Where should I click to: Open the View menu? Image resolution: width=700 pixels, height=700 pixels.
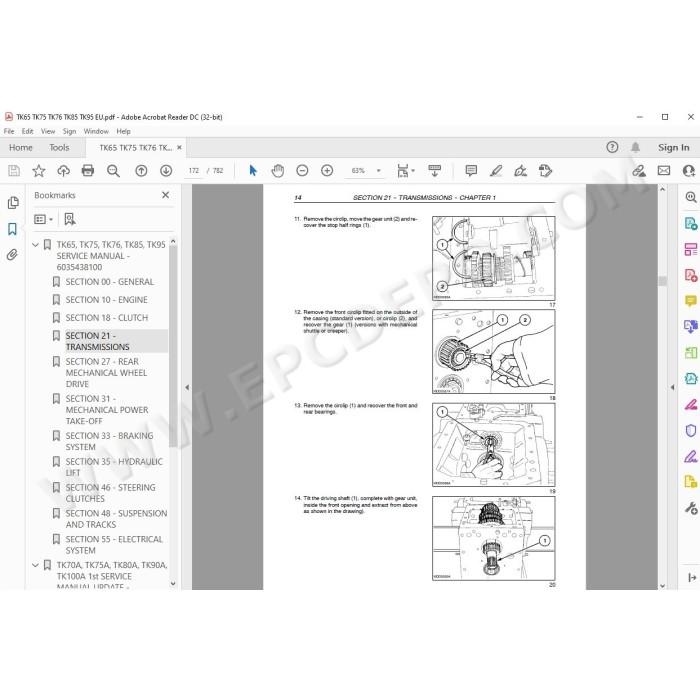click(48, 131)
